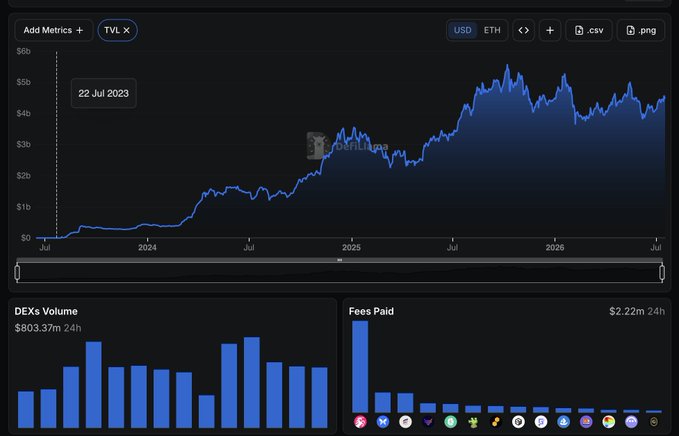Image resolution: width=679 pixels, height=436 pixels.
Task: Click the center grip above the range slider
Action: (x=340, y=260)
